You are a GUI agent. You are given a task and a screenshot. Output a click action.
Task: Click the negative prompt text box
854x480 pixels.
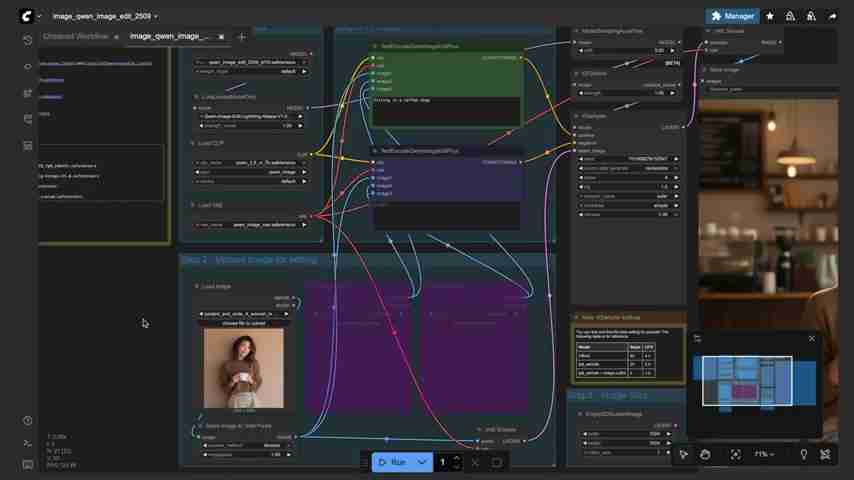(x=446, y=214)
